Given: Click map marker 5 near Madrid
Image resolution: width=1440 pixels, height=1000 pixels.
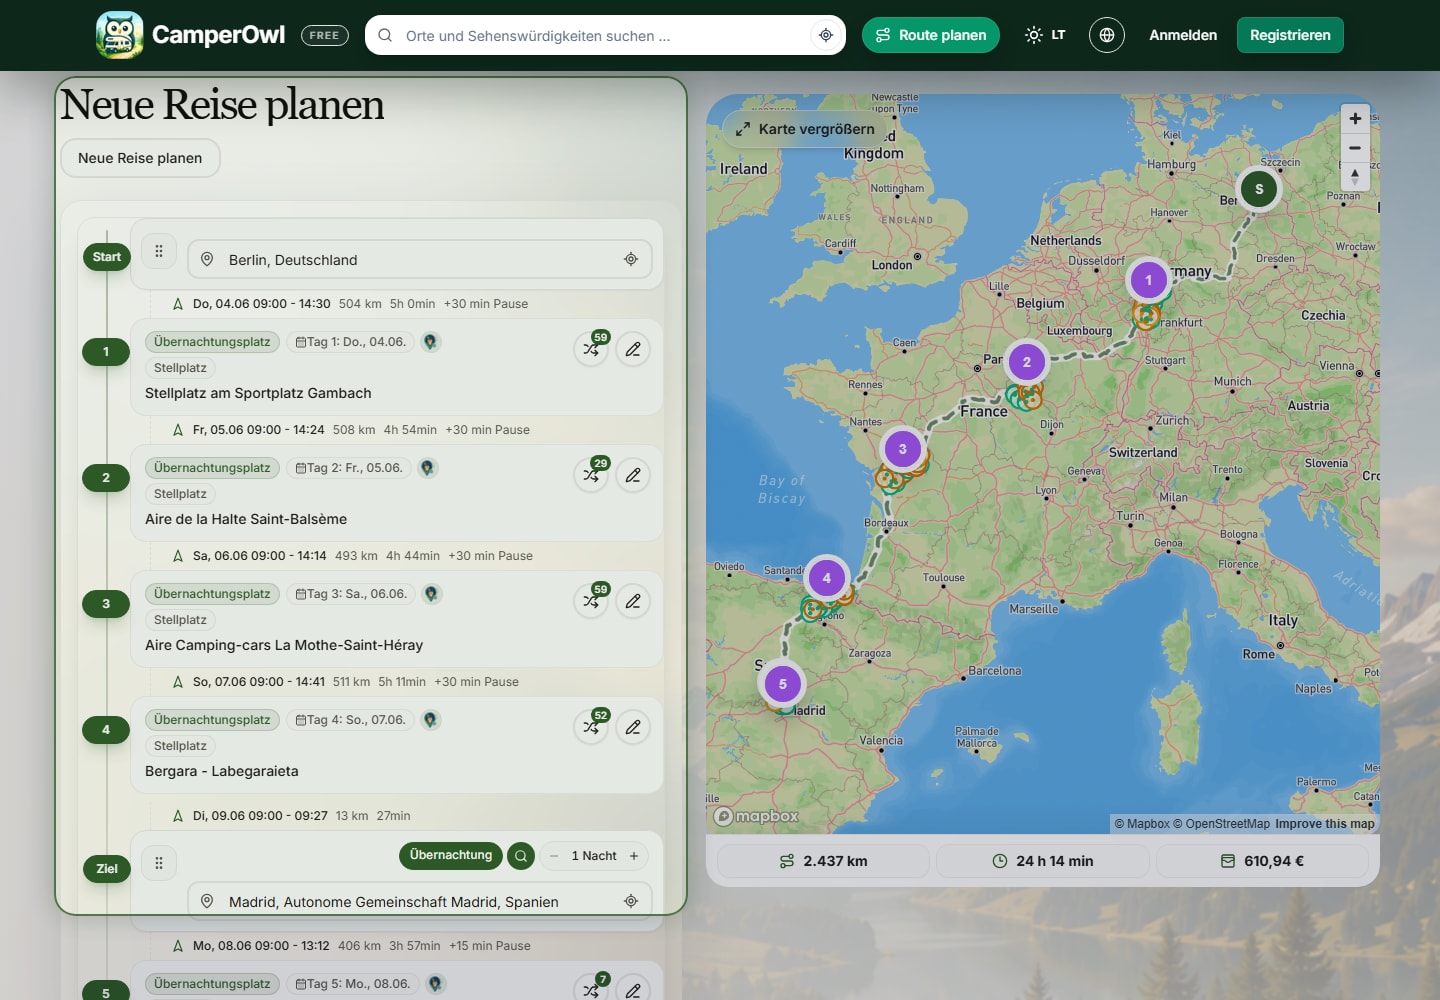Looking at the screenshot, I should [x=783, y=685].
